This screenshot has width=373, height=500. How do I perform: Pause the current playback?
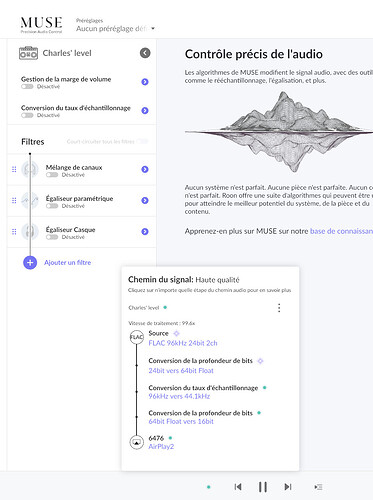263,487
